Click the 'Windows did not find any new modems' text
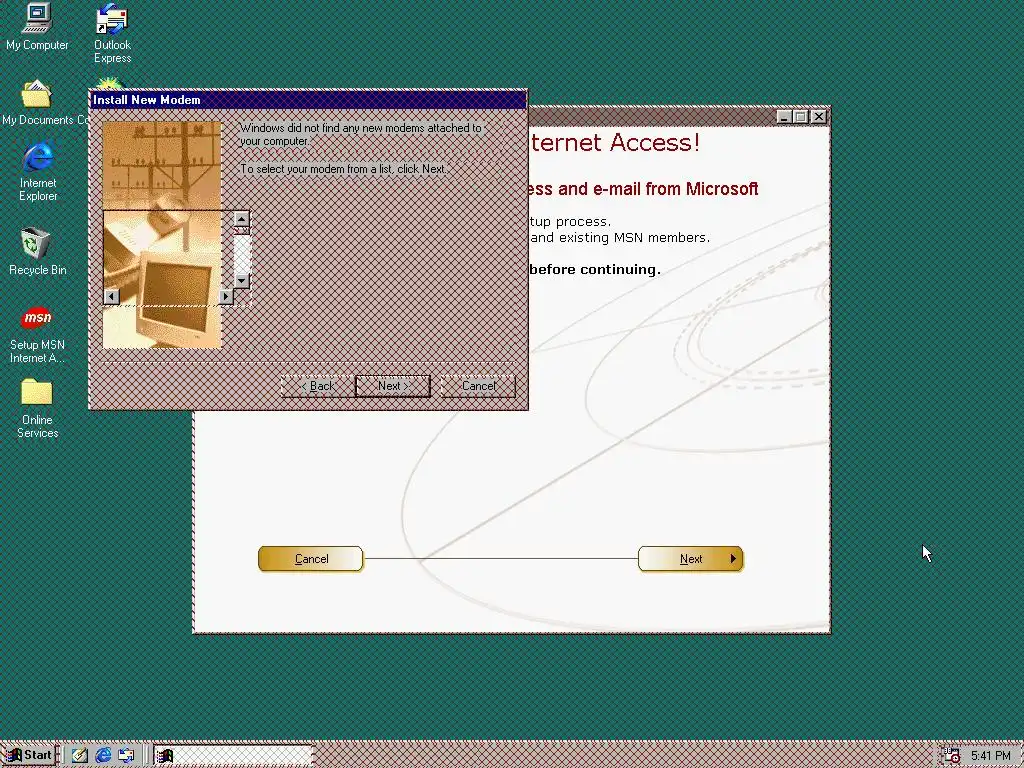 pyautogui.click(x=360, y=135)
